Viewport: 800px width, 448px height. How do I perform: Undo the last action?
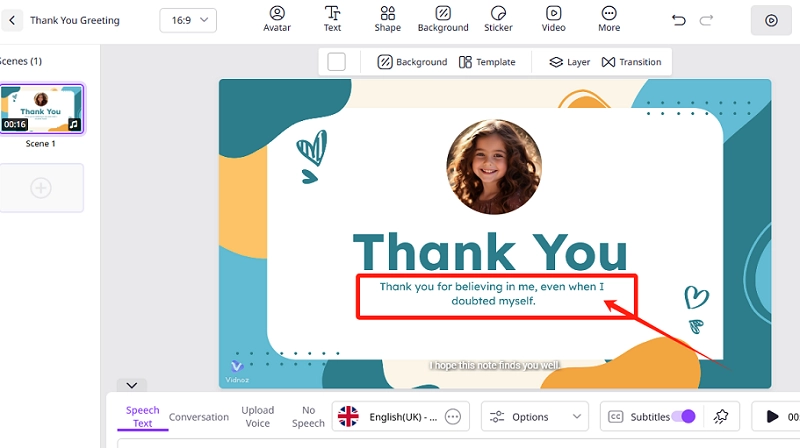click(x=679, y=20)
